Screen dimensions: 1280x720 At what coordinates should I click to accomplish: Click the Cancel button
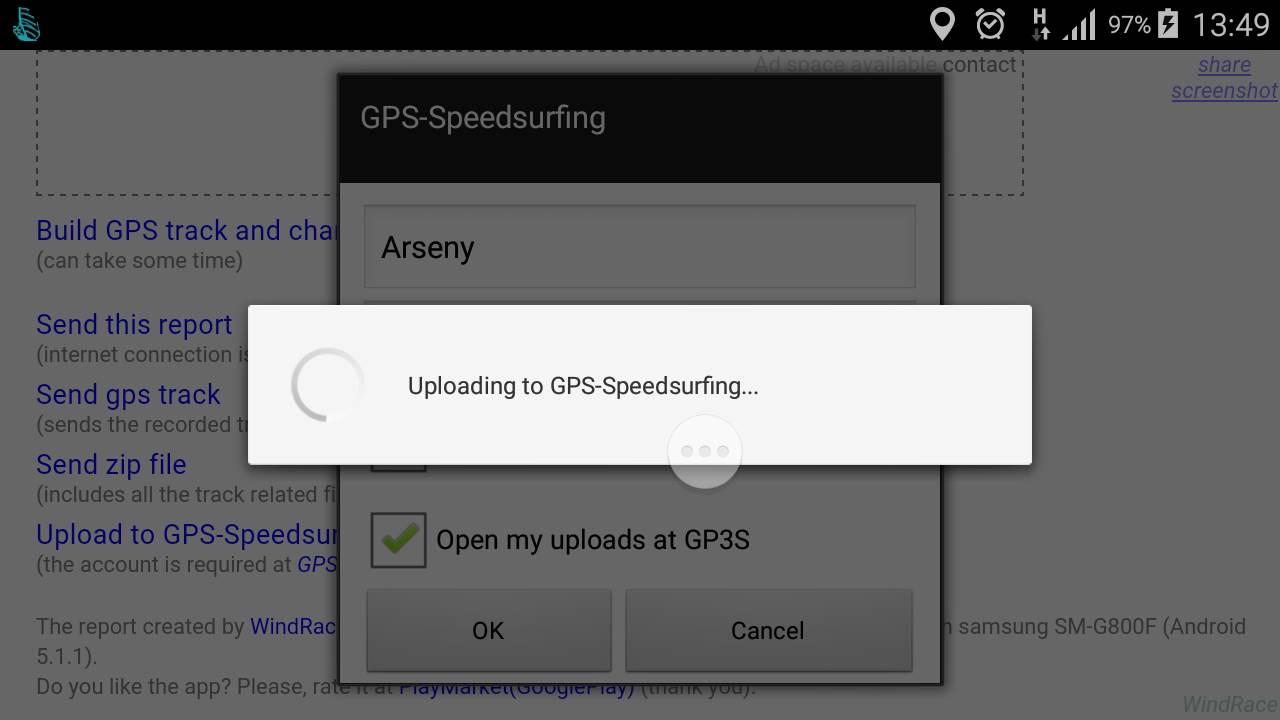point(768,630)
